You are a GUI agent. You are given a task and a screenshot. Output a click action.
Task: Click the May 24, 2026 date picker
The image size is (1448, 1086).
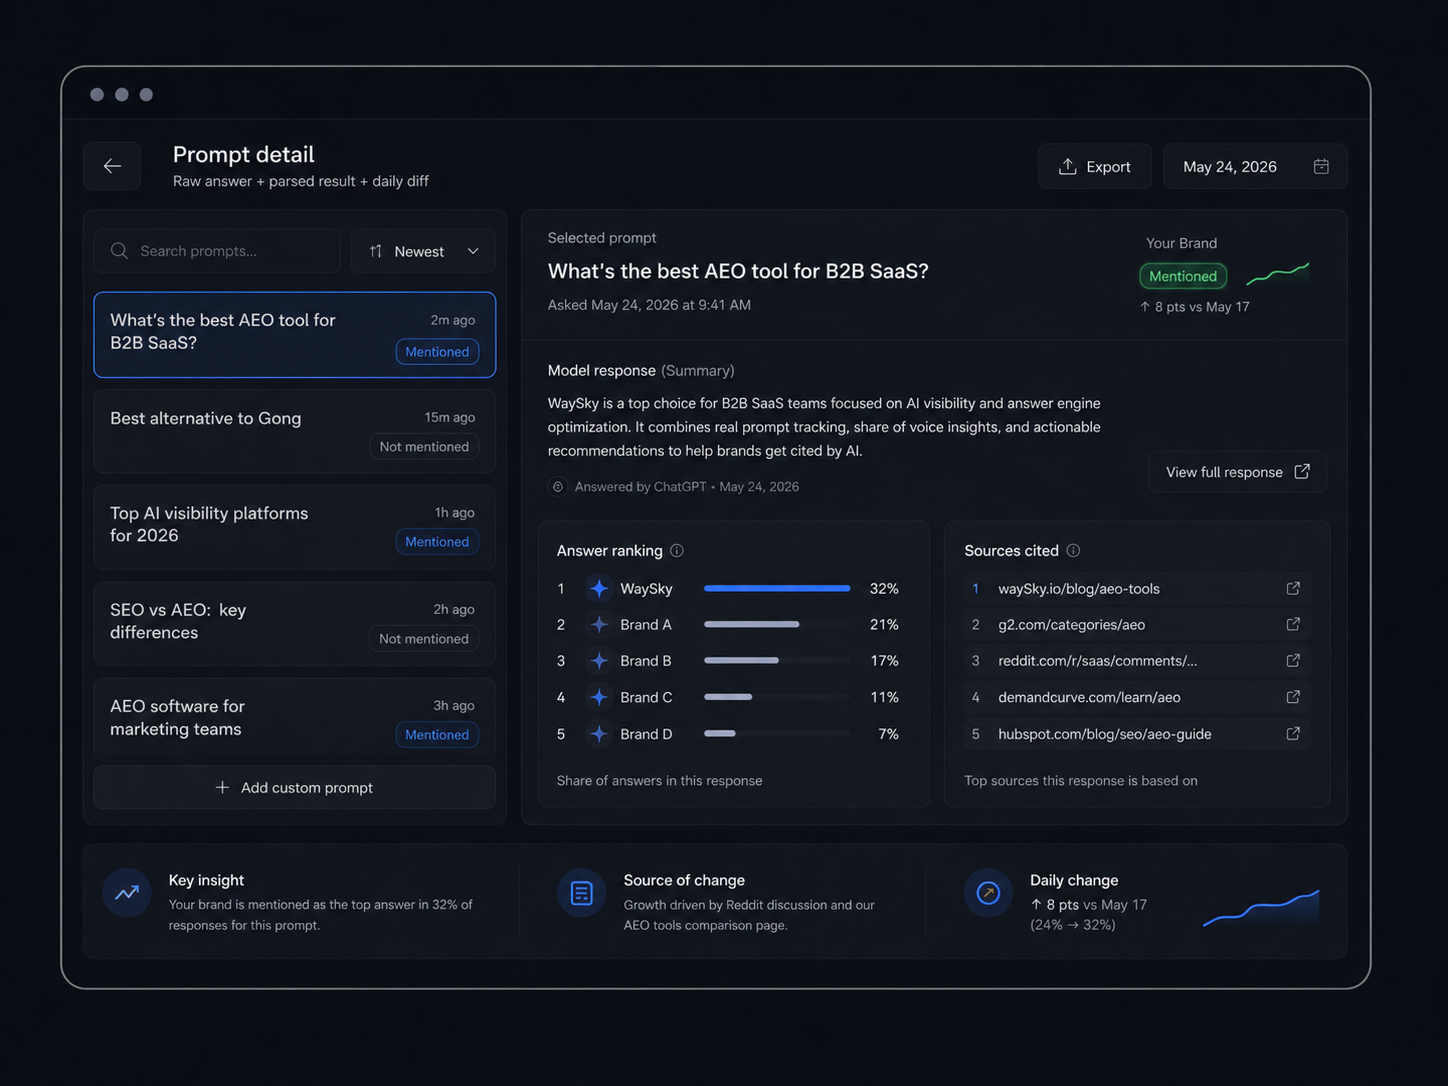[1255, 166]
